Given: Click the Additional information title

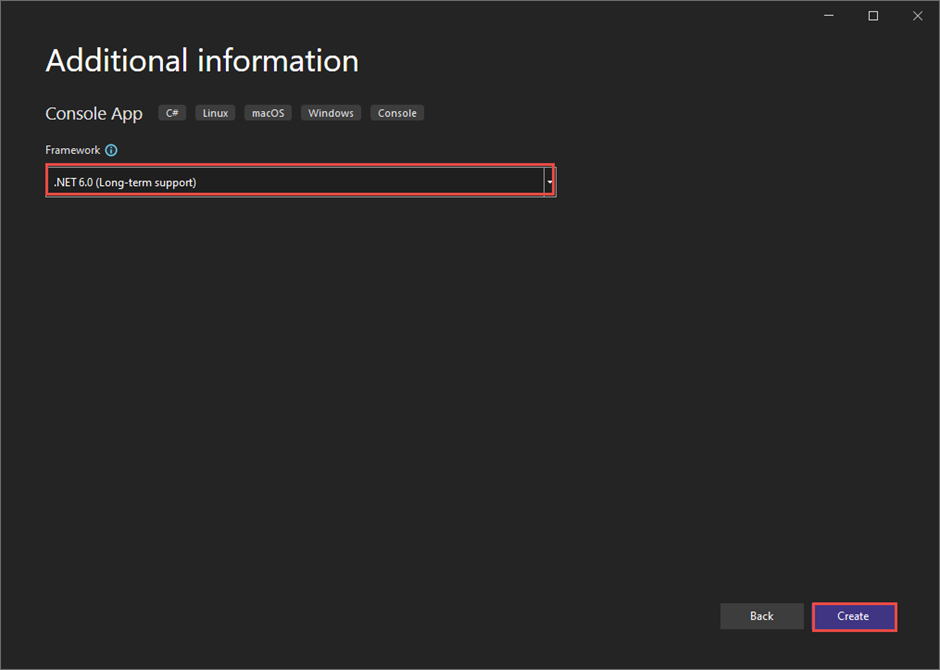Looking at the screenshot, I should point(201,61).
